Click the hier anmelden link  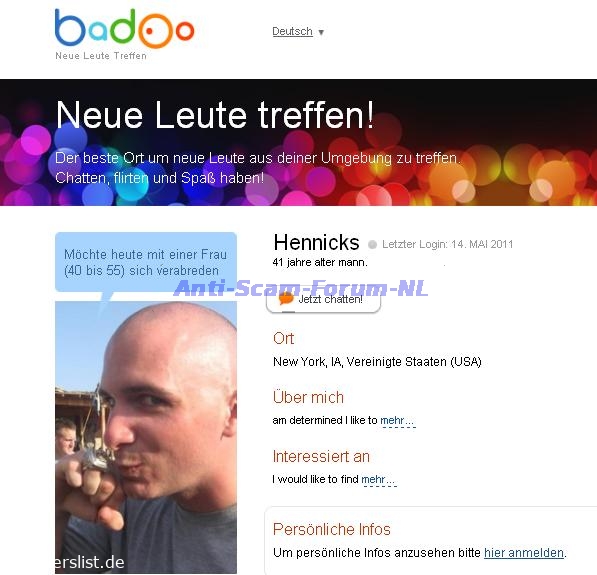click(x=524, y=553)
